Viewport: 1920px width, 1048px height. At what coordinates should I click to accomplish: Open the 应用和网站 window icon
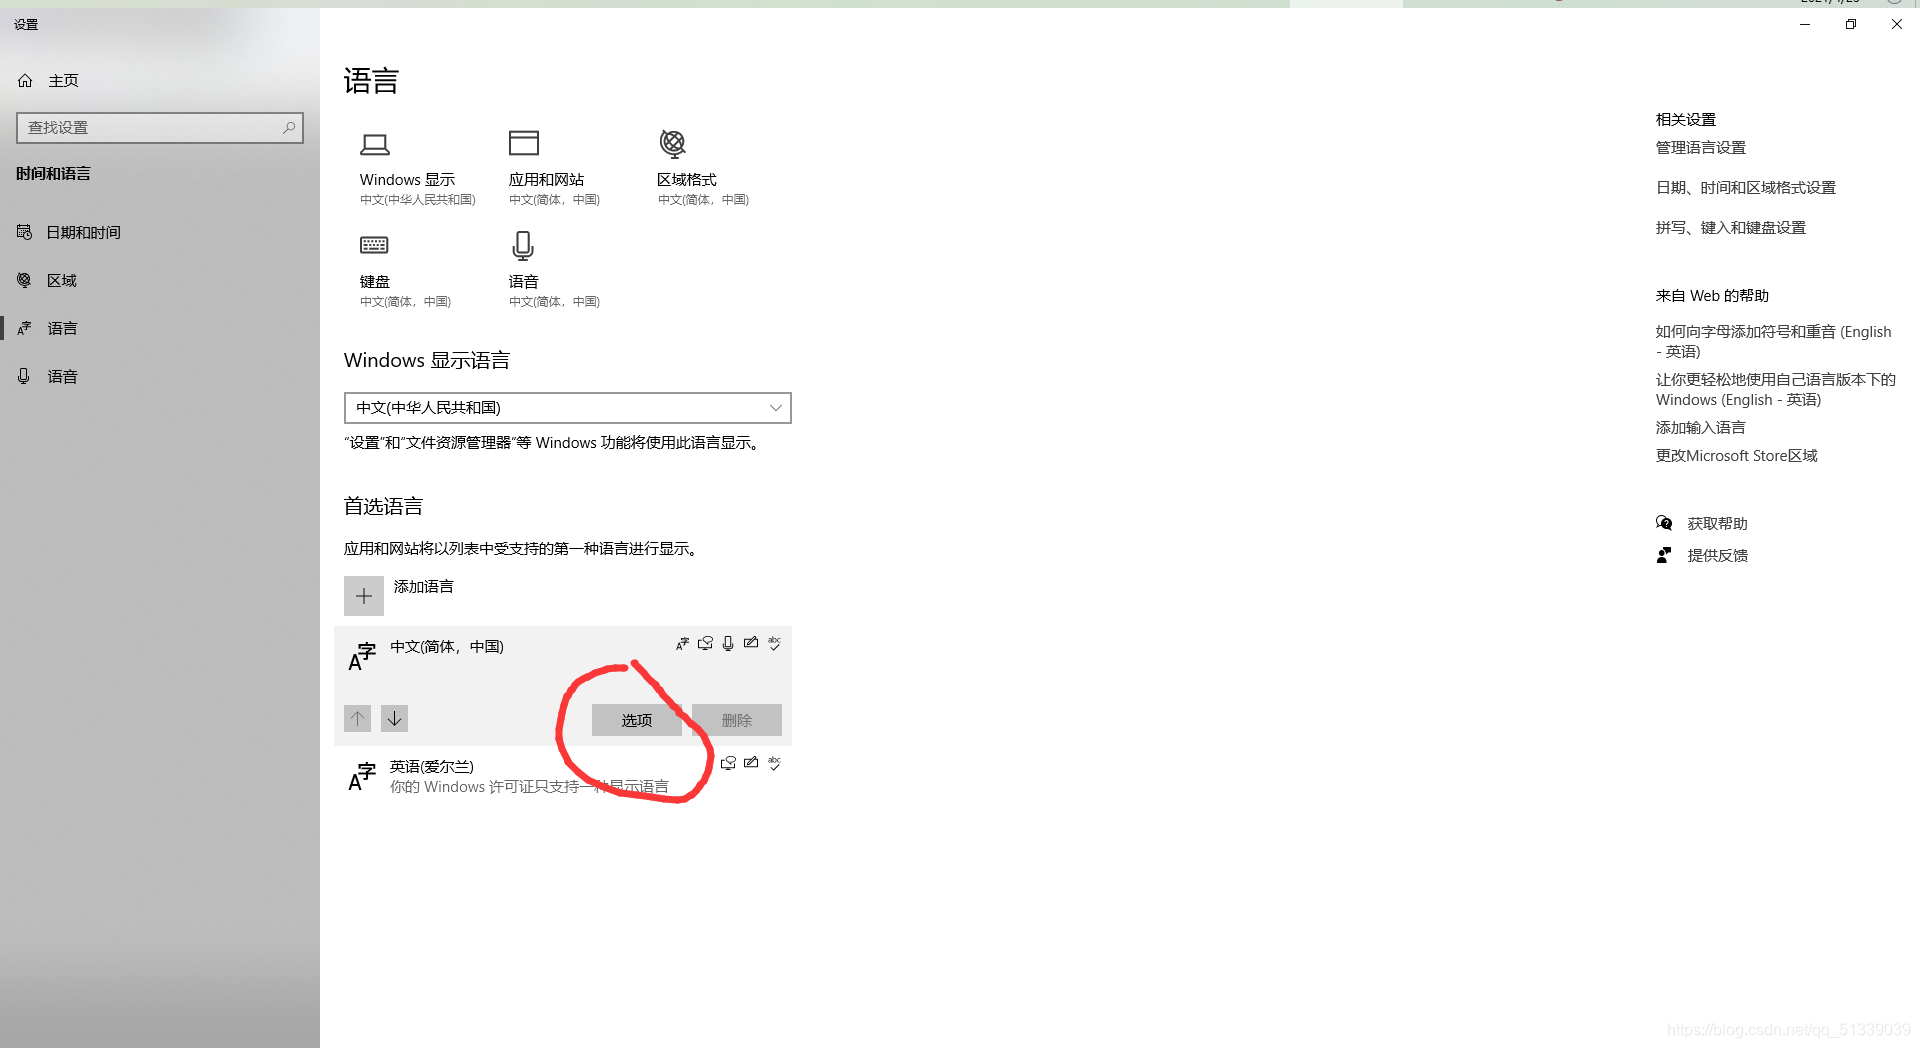coord(524,143)
